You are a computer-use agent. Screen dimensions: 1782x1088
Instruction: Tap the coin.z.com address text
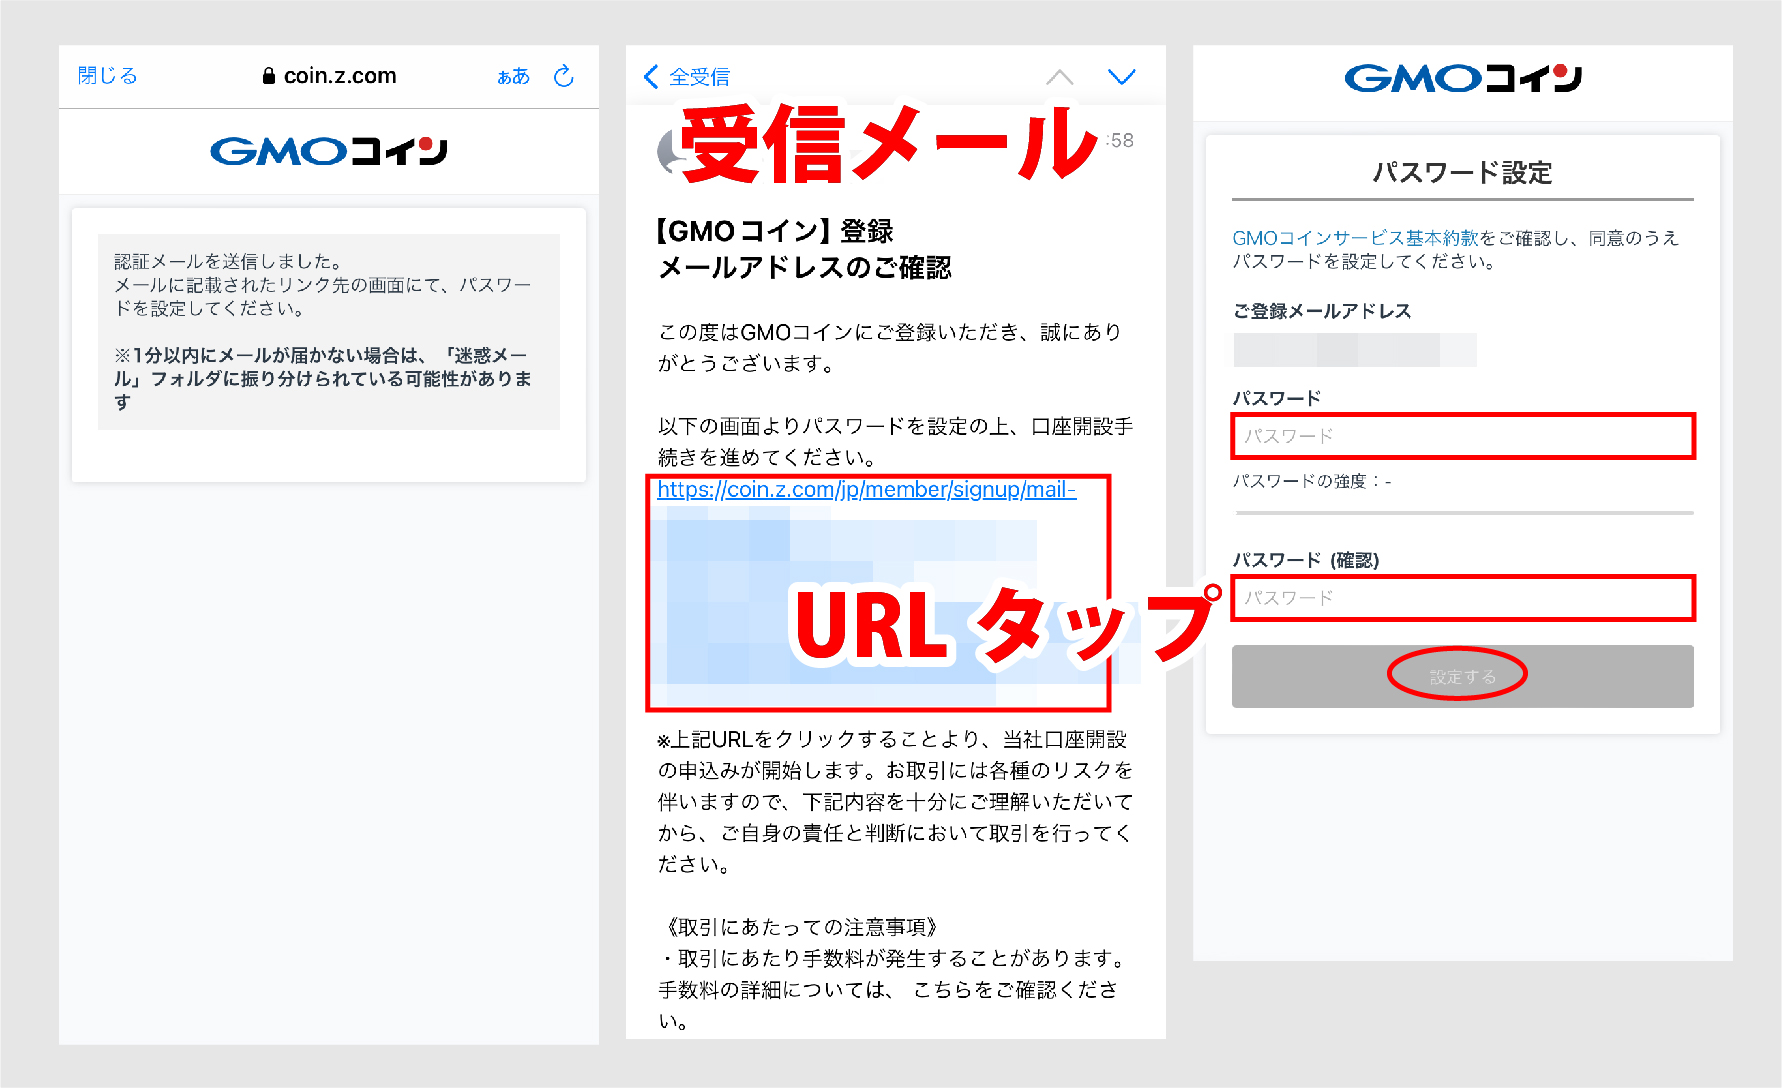pyautogui.click(x=340, y=76)
